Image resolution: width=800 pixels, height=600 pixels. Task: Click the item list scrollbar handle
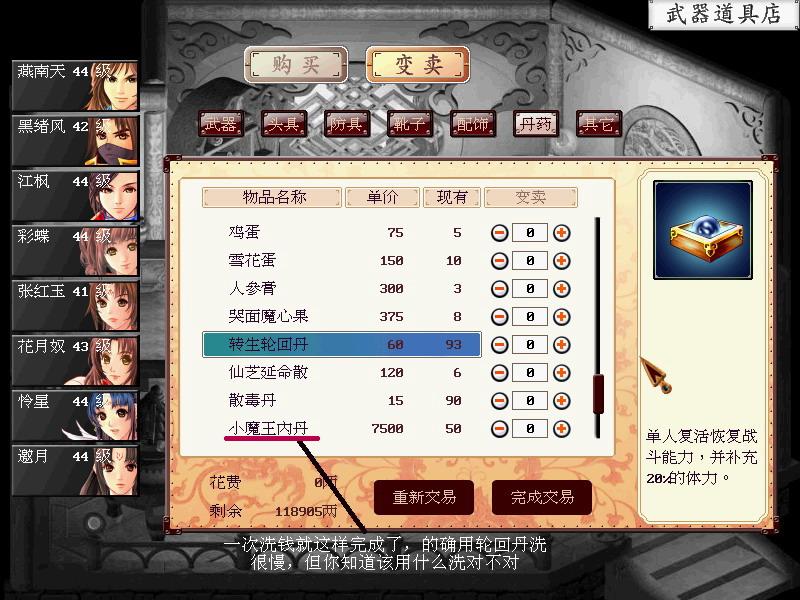(x=598, y=393)
